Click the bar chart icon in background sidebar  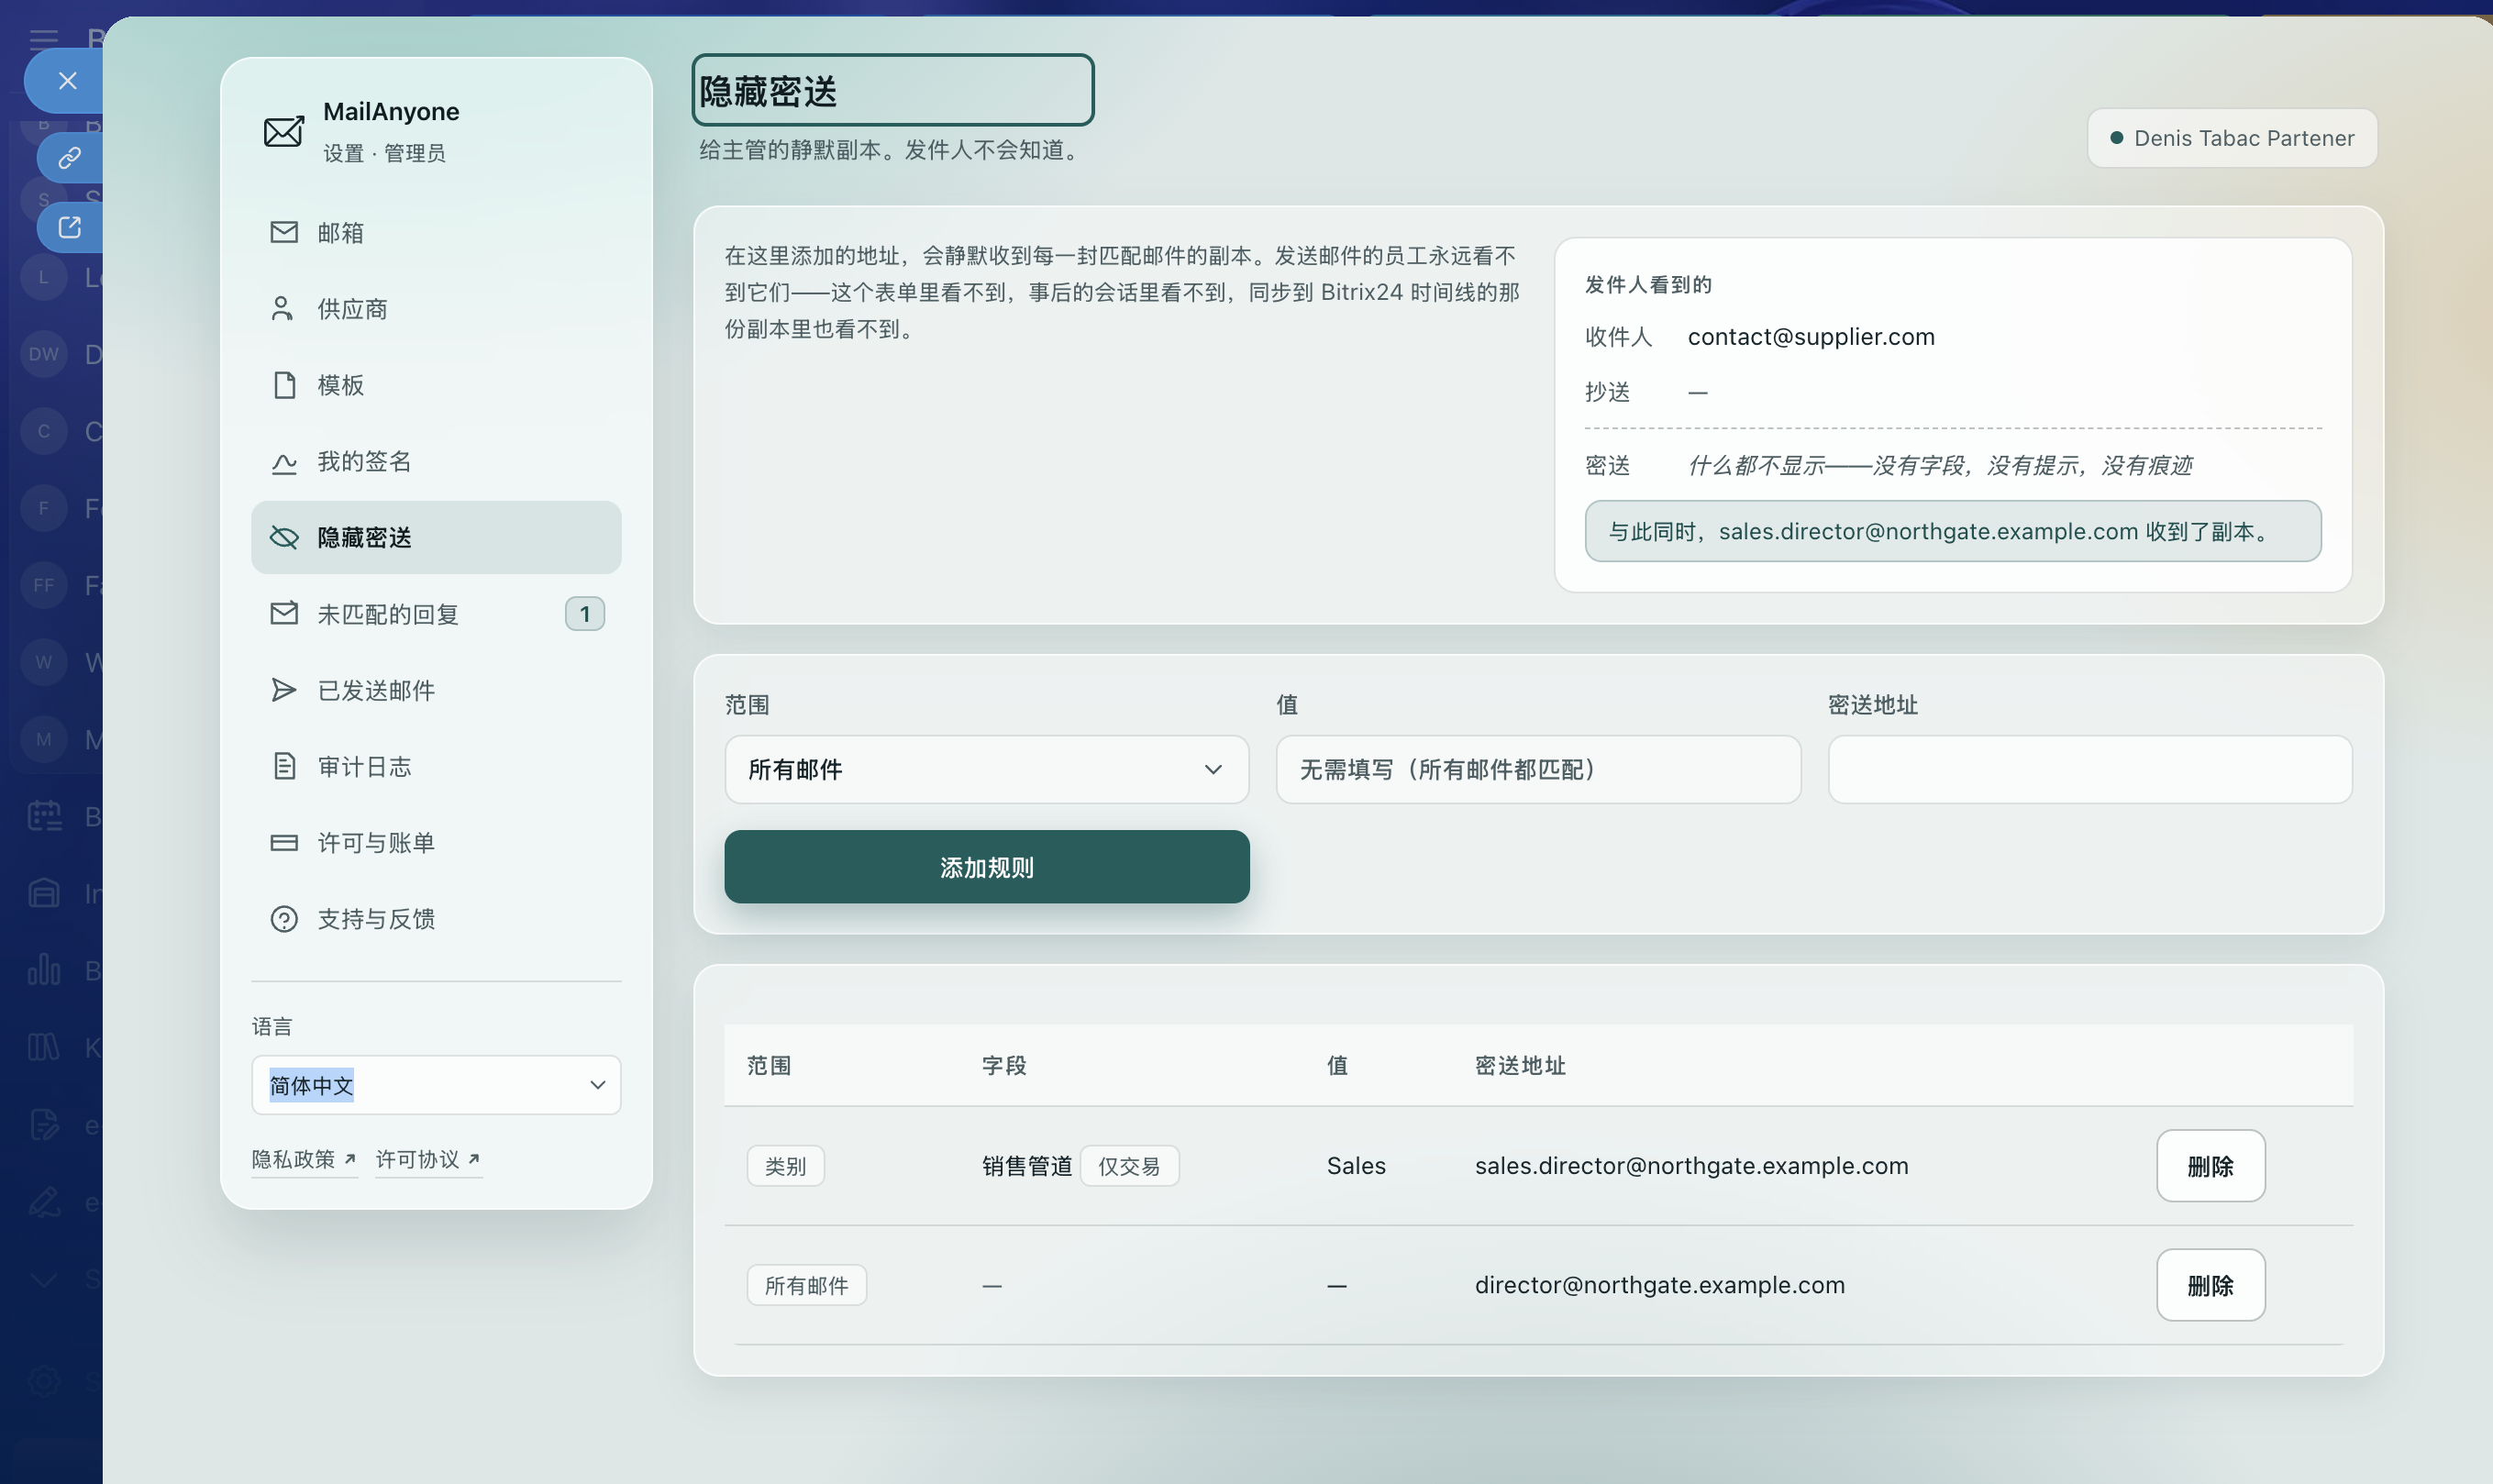click(x=44, y=970)
